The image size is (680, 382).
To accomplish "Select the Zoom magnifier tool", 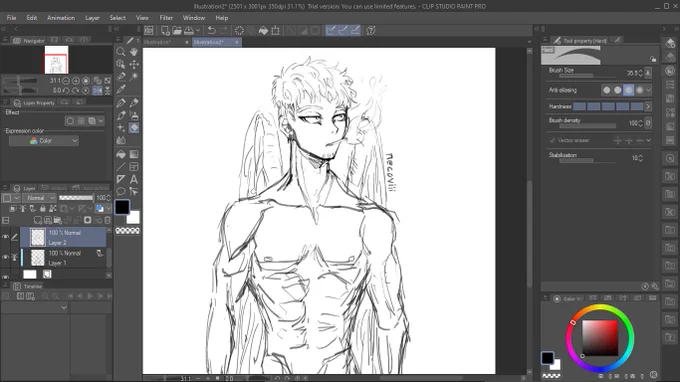I will 121,52.
